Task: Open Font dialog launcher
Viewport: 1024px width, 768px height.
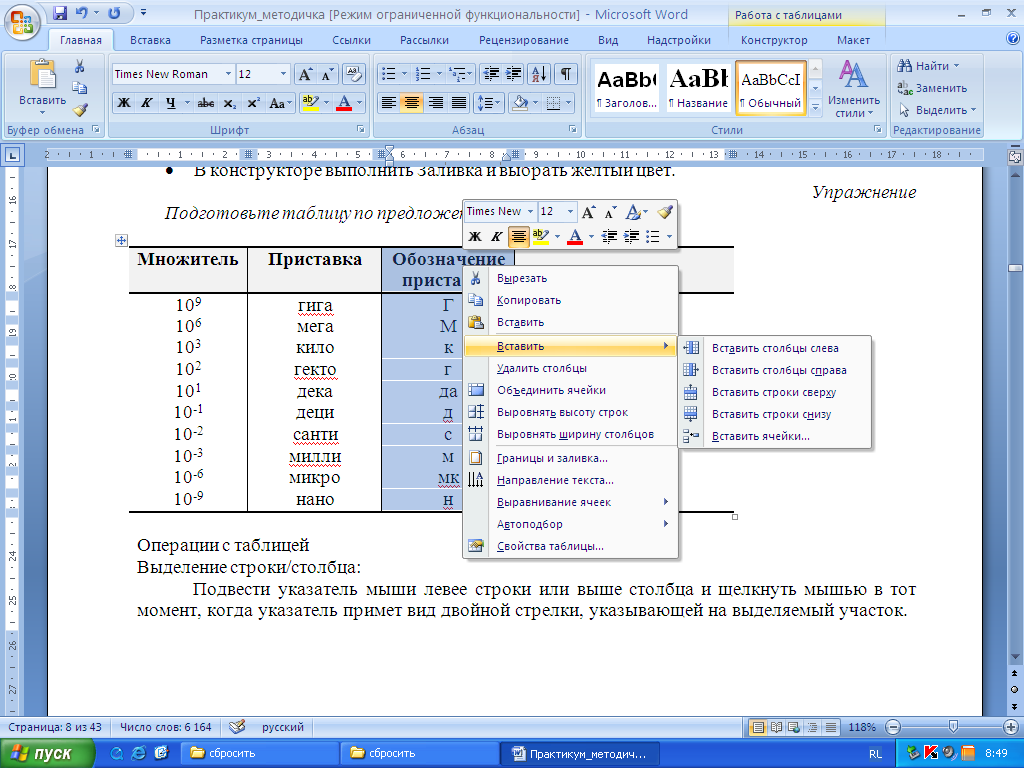Action: pyautogui.click(x=360, y=129)
